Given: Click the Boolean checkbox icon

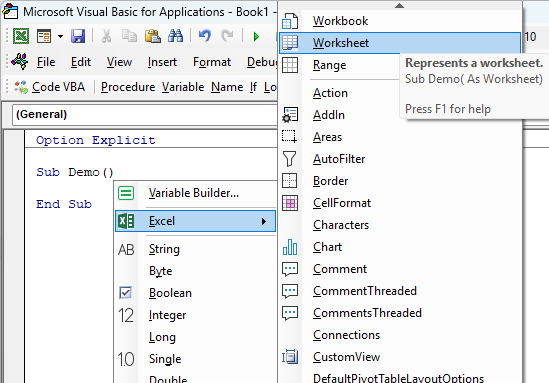Looking at the screenshot, I should 125,293.
